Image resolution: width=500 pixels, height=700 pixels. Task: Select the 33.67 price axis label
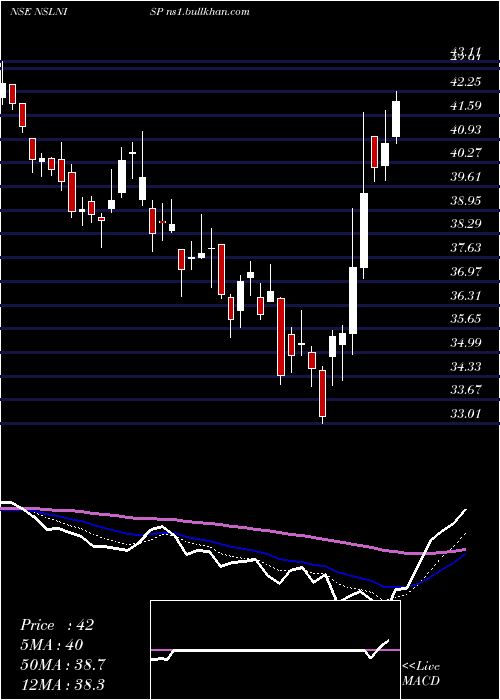(x=466, y=390)
